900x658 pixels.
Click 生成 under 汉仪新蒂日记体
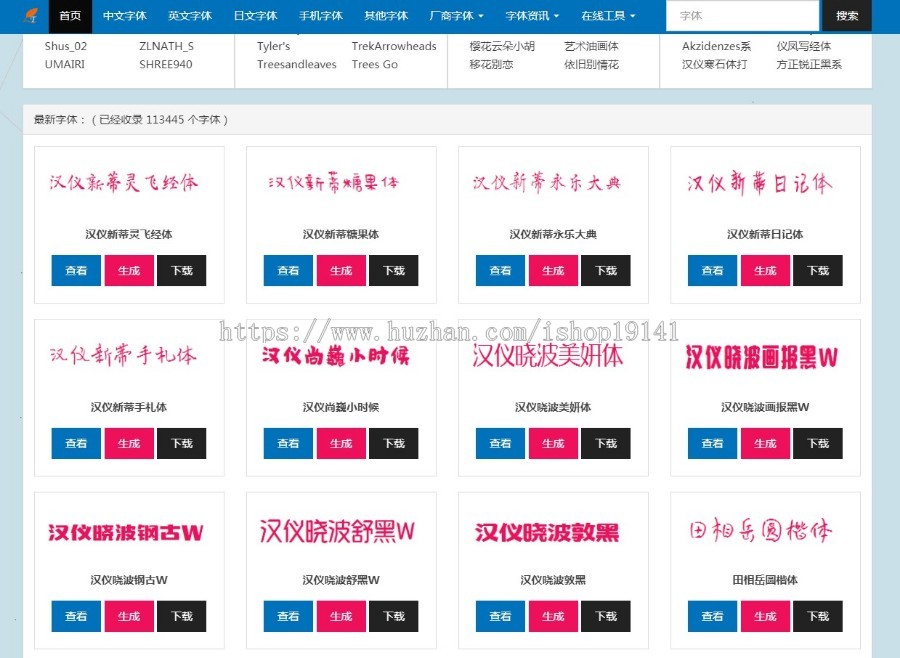[x=765, y=270]
